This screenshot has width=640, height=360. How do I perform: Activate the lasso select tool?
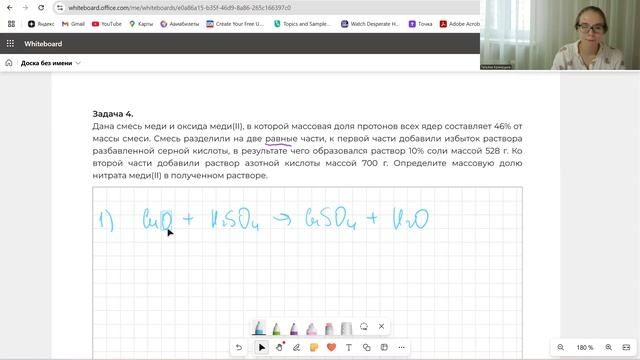pyautogui.click(x=364, y=326)
